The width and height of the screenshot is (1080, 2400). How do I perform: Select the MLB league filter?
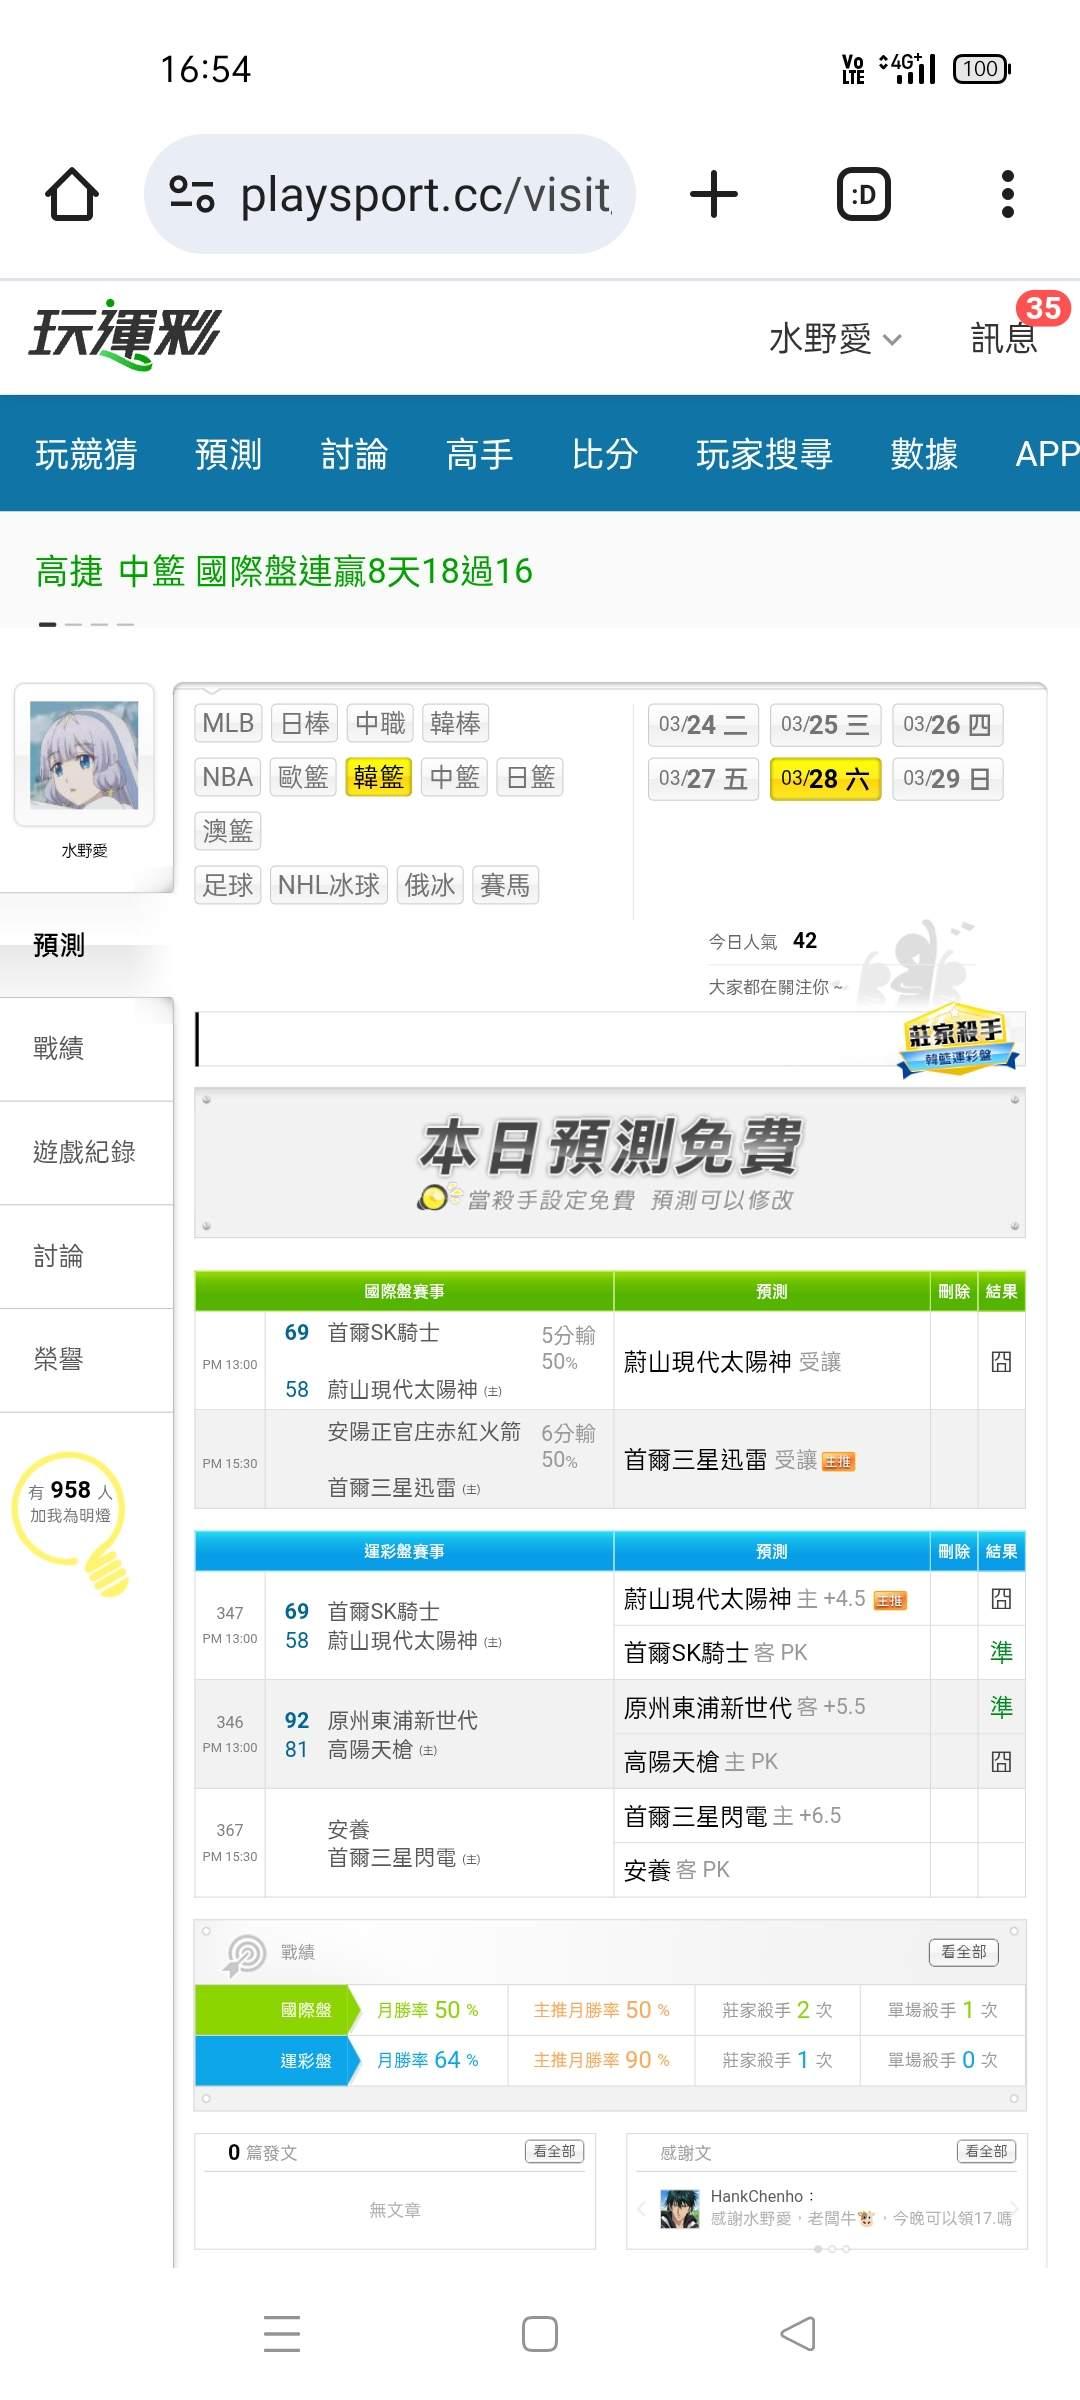pyautogui.click(x=228, y=723)
